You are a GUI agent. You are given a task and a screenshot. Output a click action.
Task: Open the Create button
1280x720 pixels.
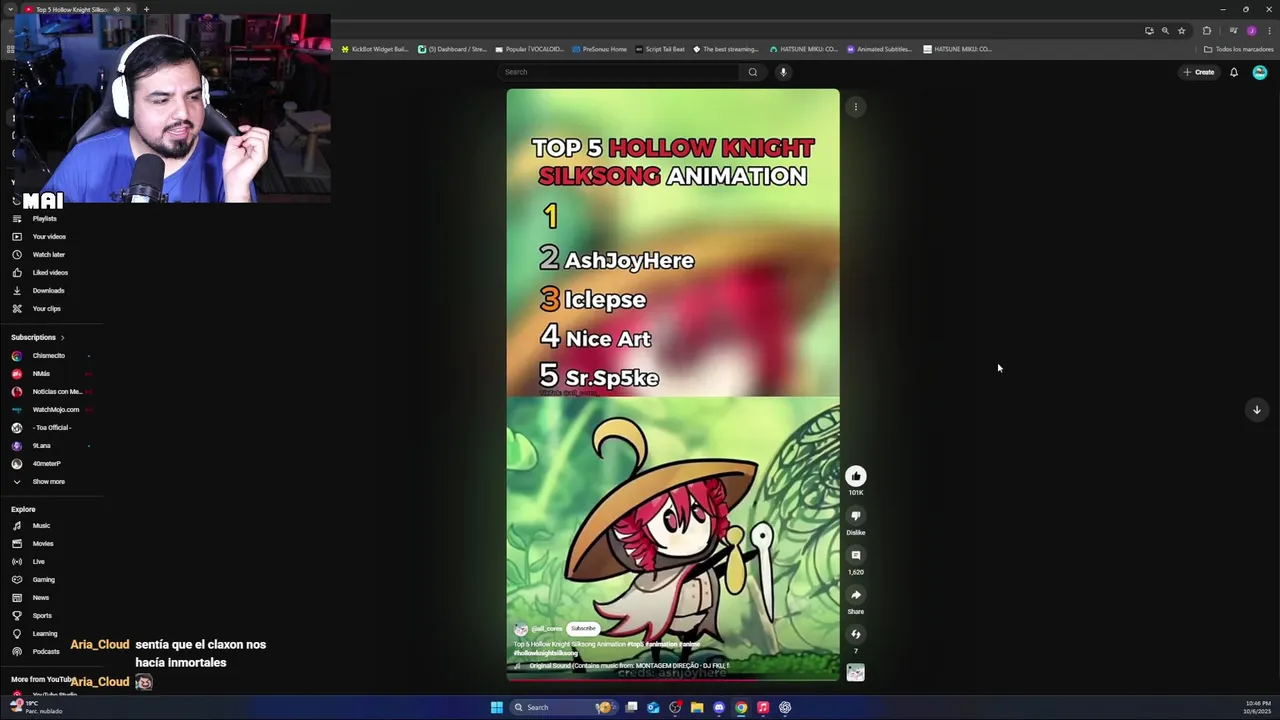[x=1198, y=72]
